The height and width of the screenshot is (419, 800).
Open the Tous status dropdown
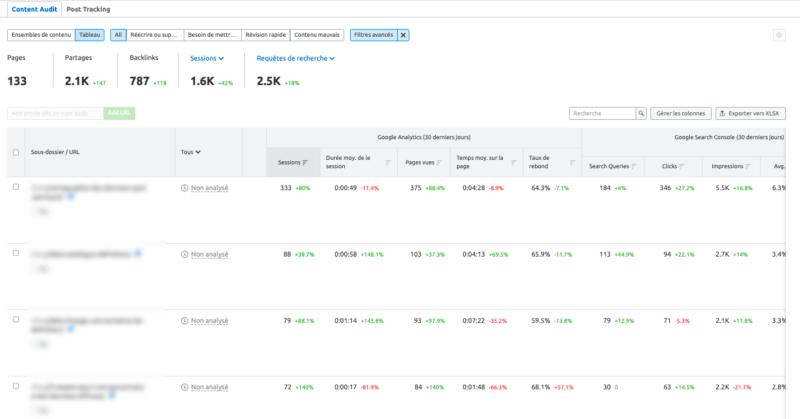tap(191, 152)
